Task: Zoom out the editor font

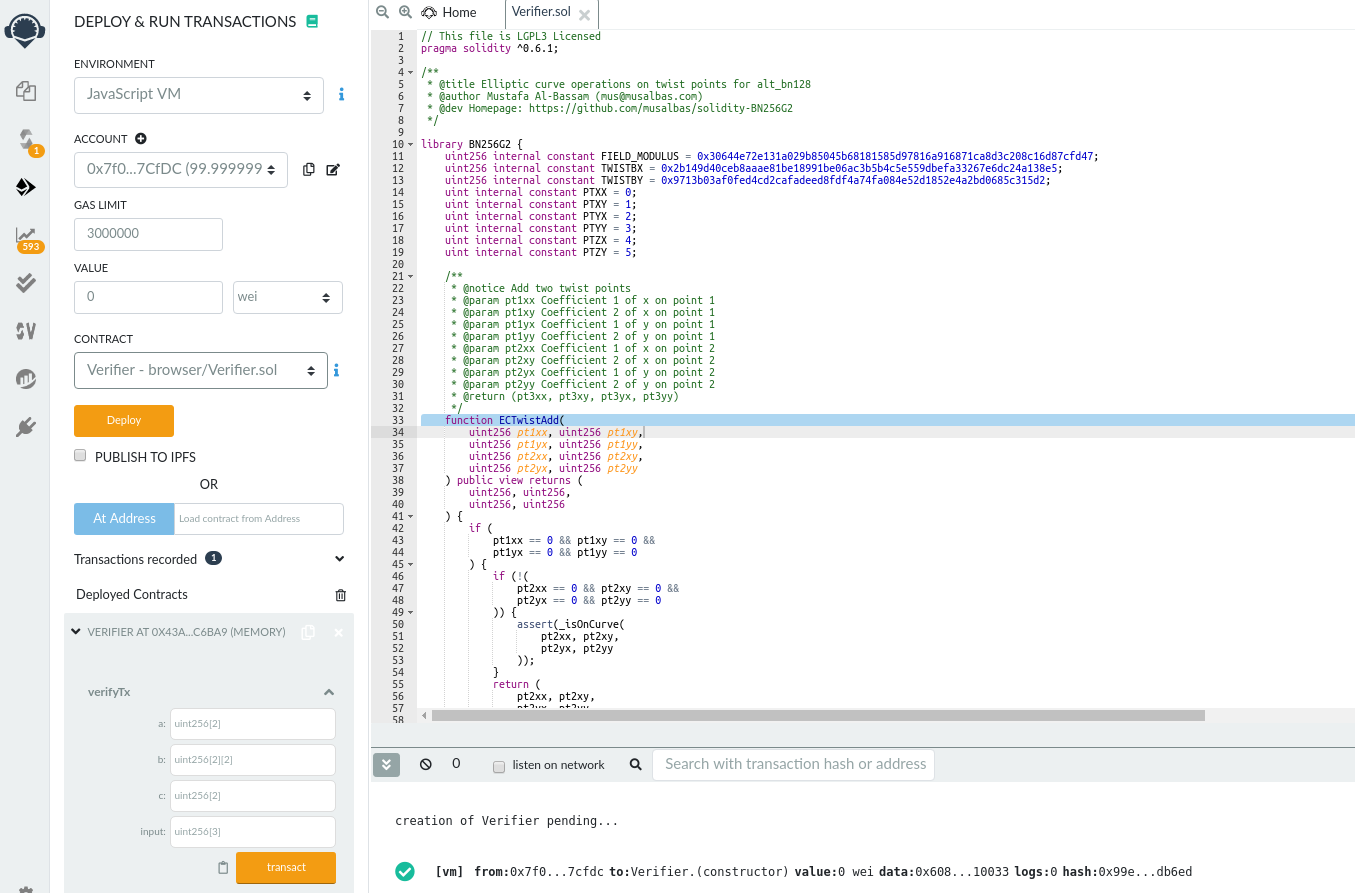Action: point(382,12)
